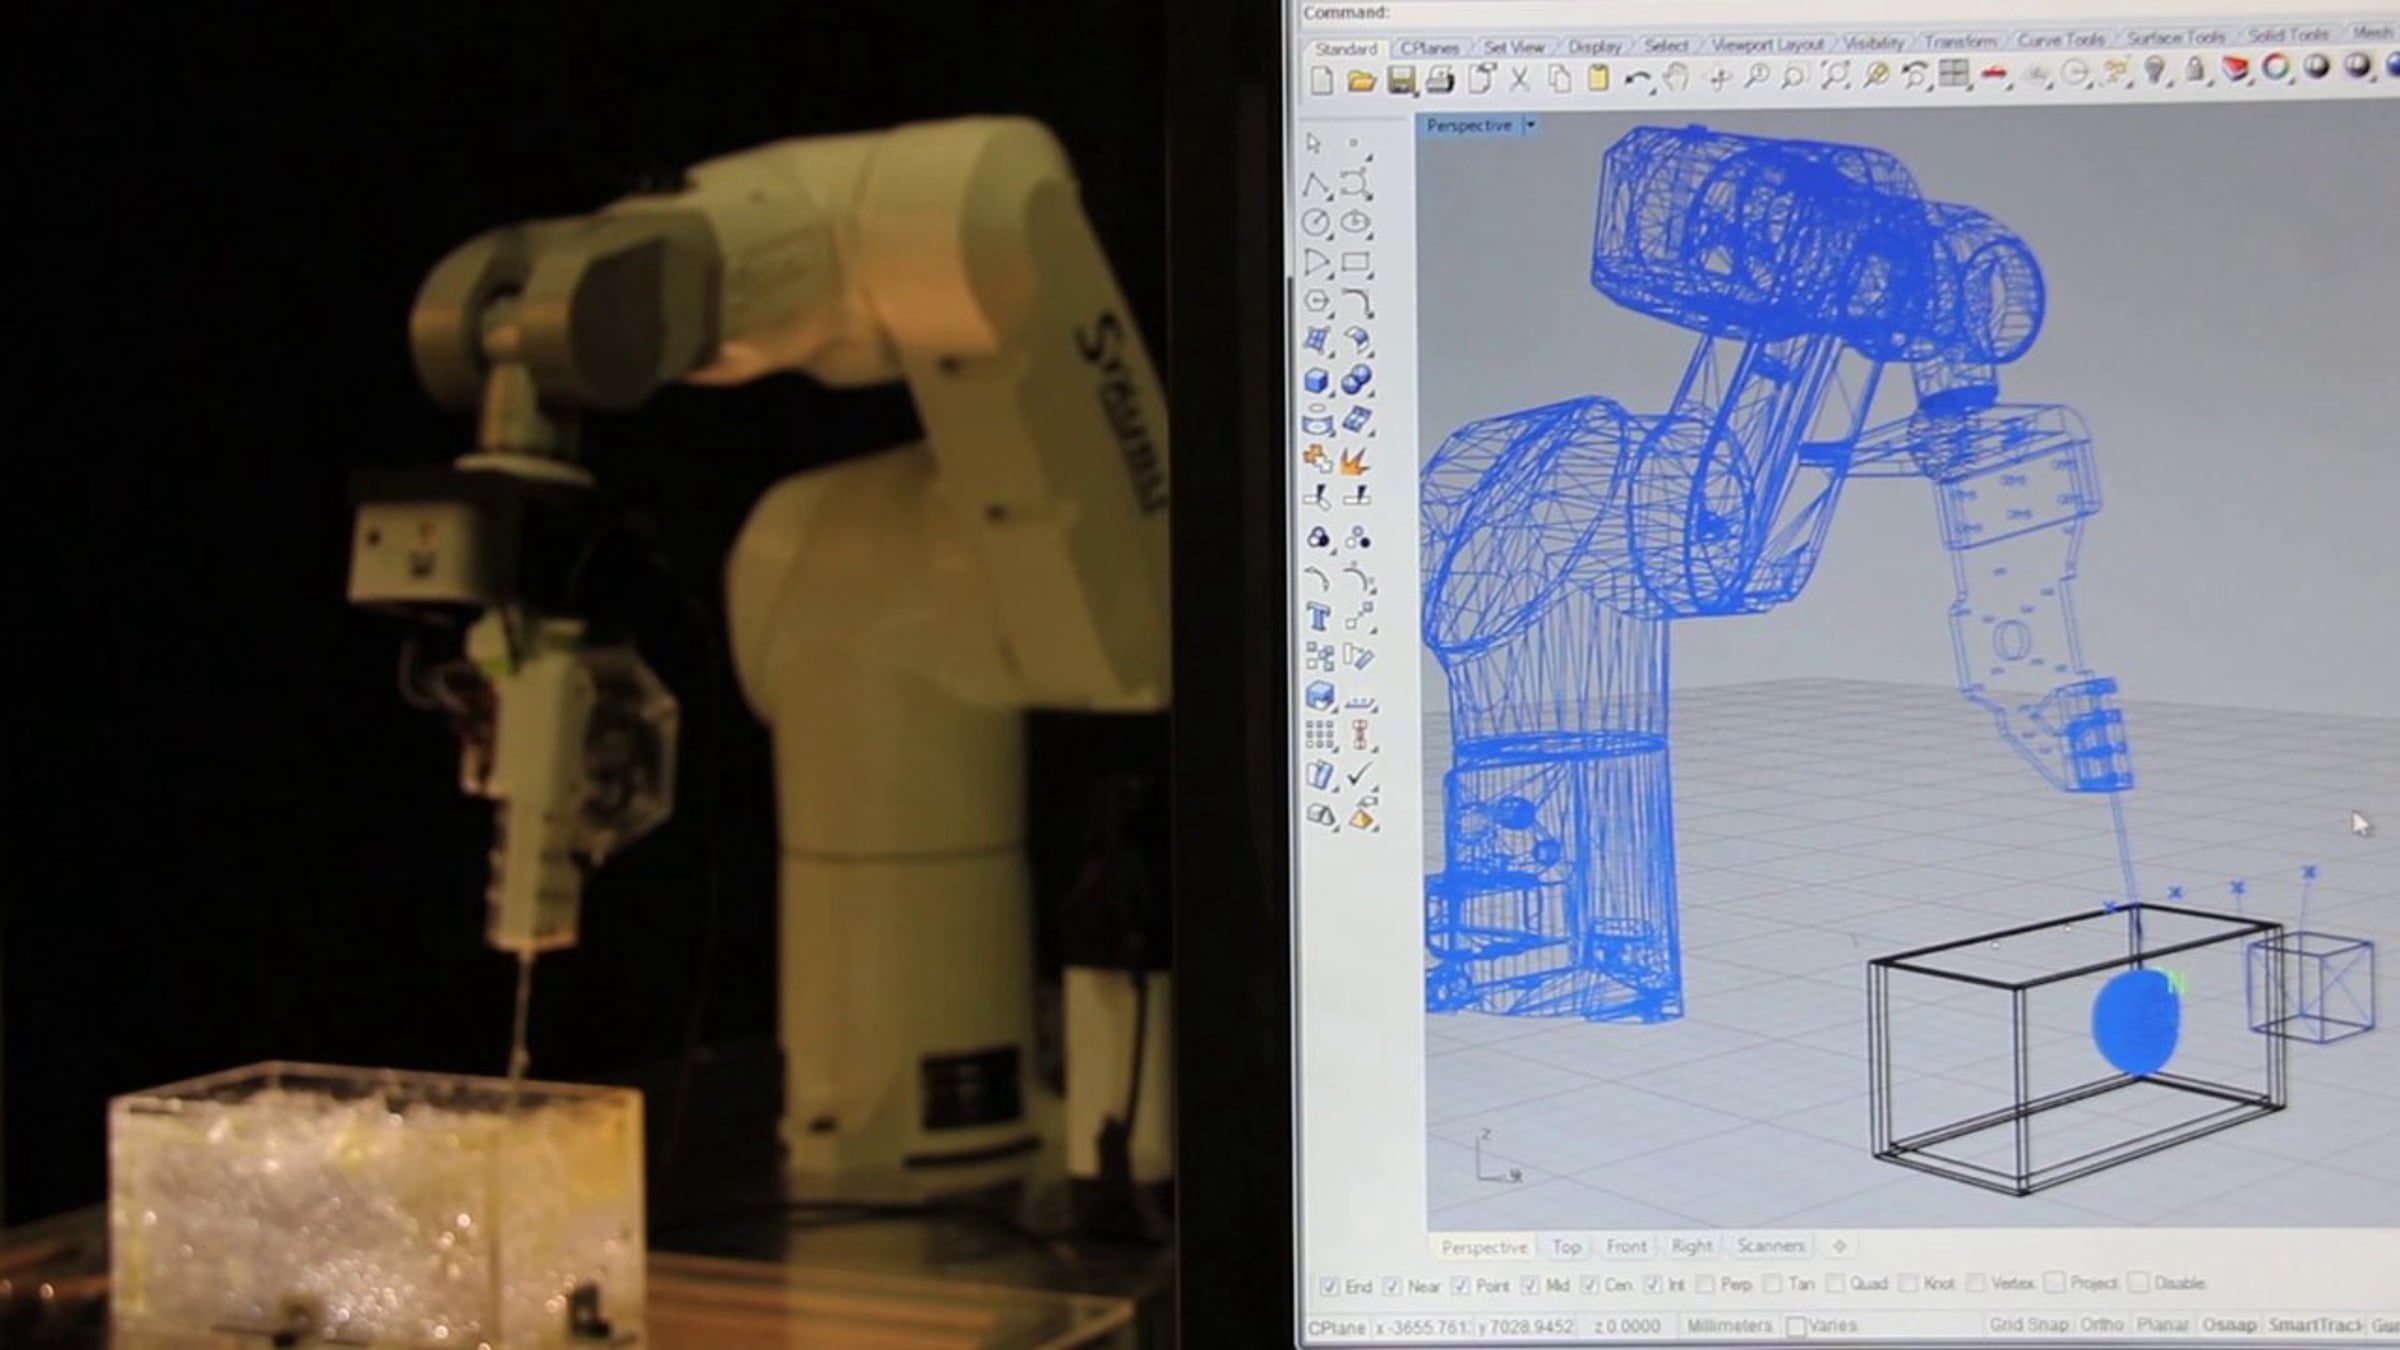The image size is (2400, 1350).
Task: Click the Save file toolbar icon
Action: 1401,80
